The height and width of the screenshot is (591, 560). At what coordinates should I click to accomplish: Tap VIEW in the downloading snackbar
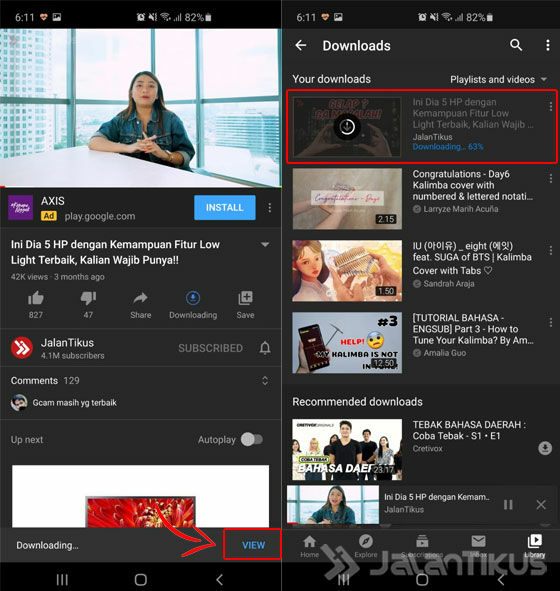tap(253, 545)
